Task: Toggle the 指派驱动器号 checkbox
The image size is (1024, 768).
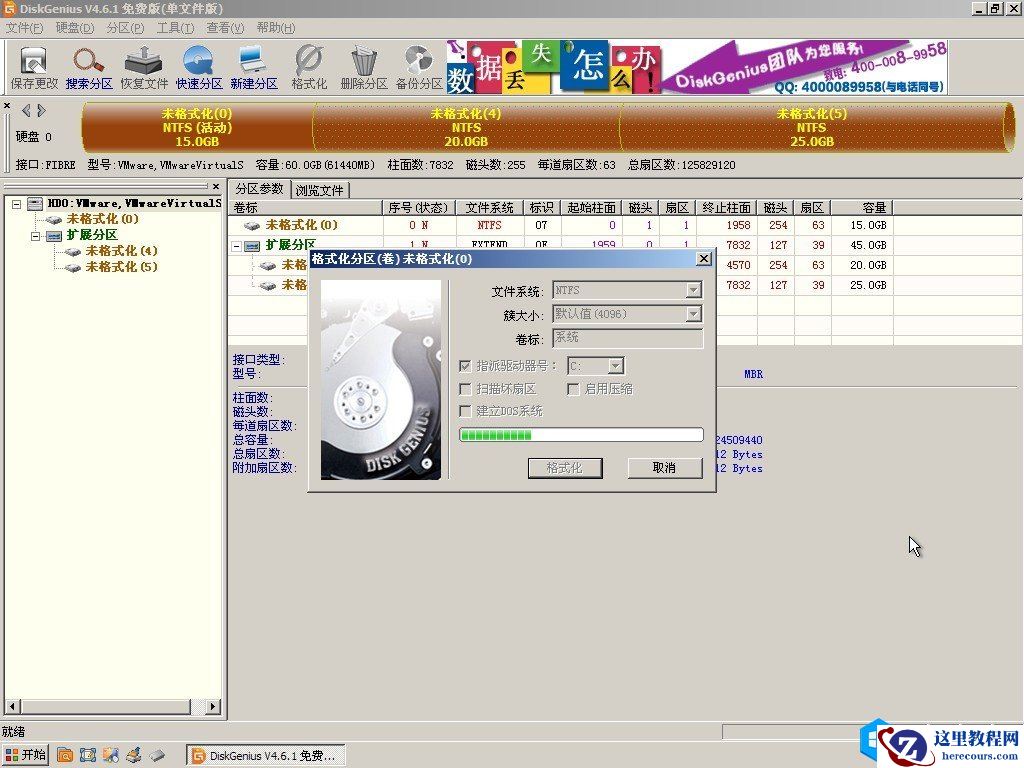Action: point(466,365)
